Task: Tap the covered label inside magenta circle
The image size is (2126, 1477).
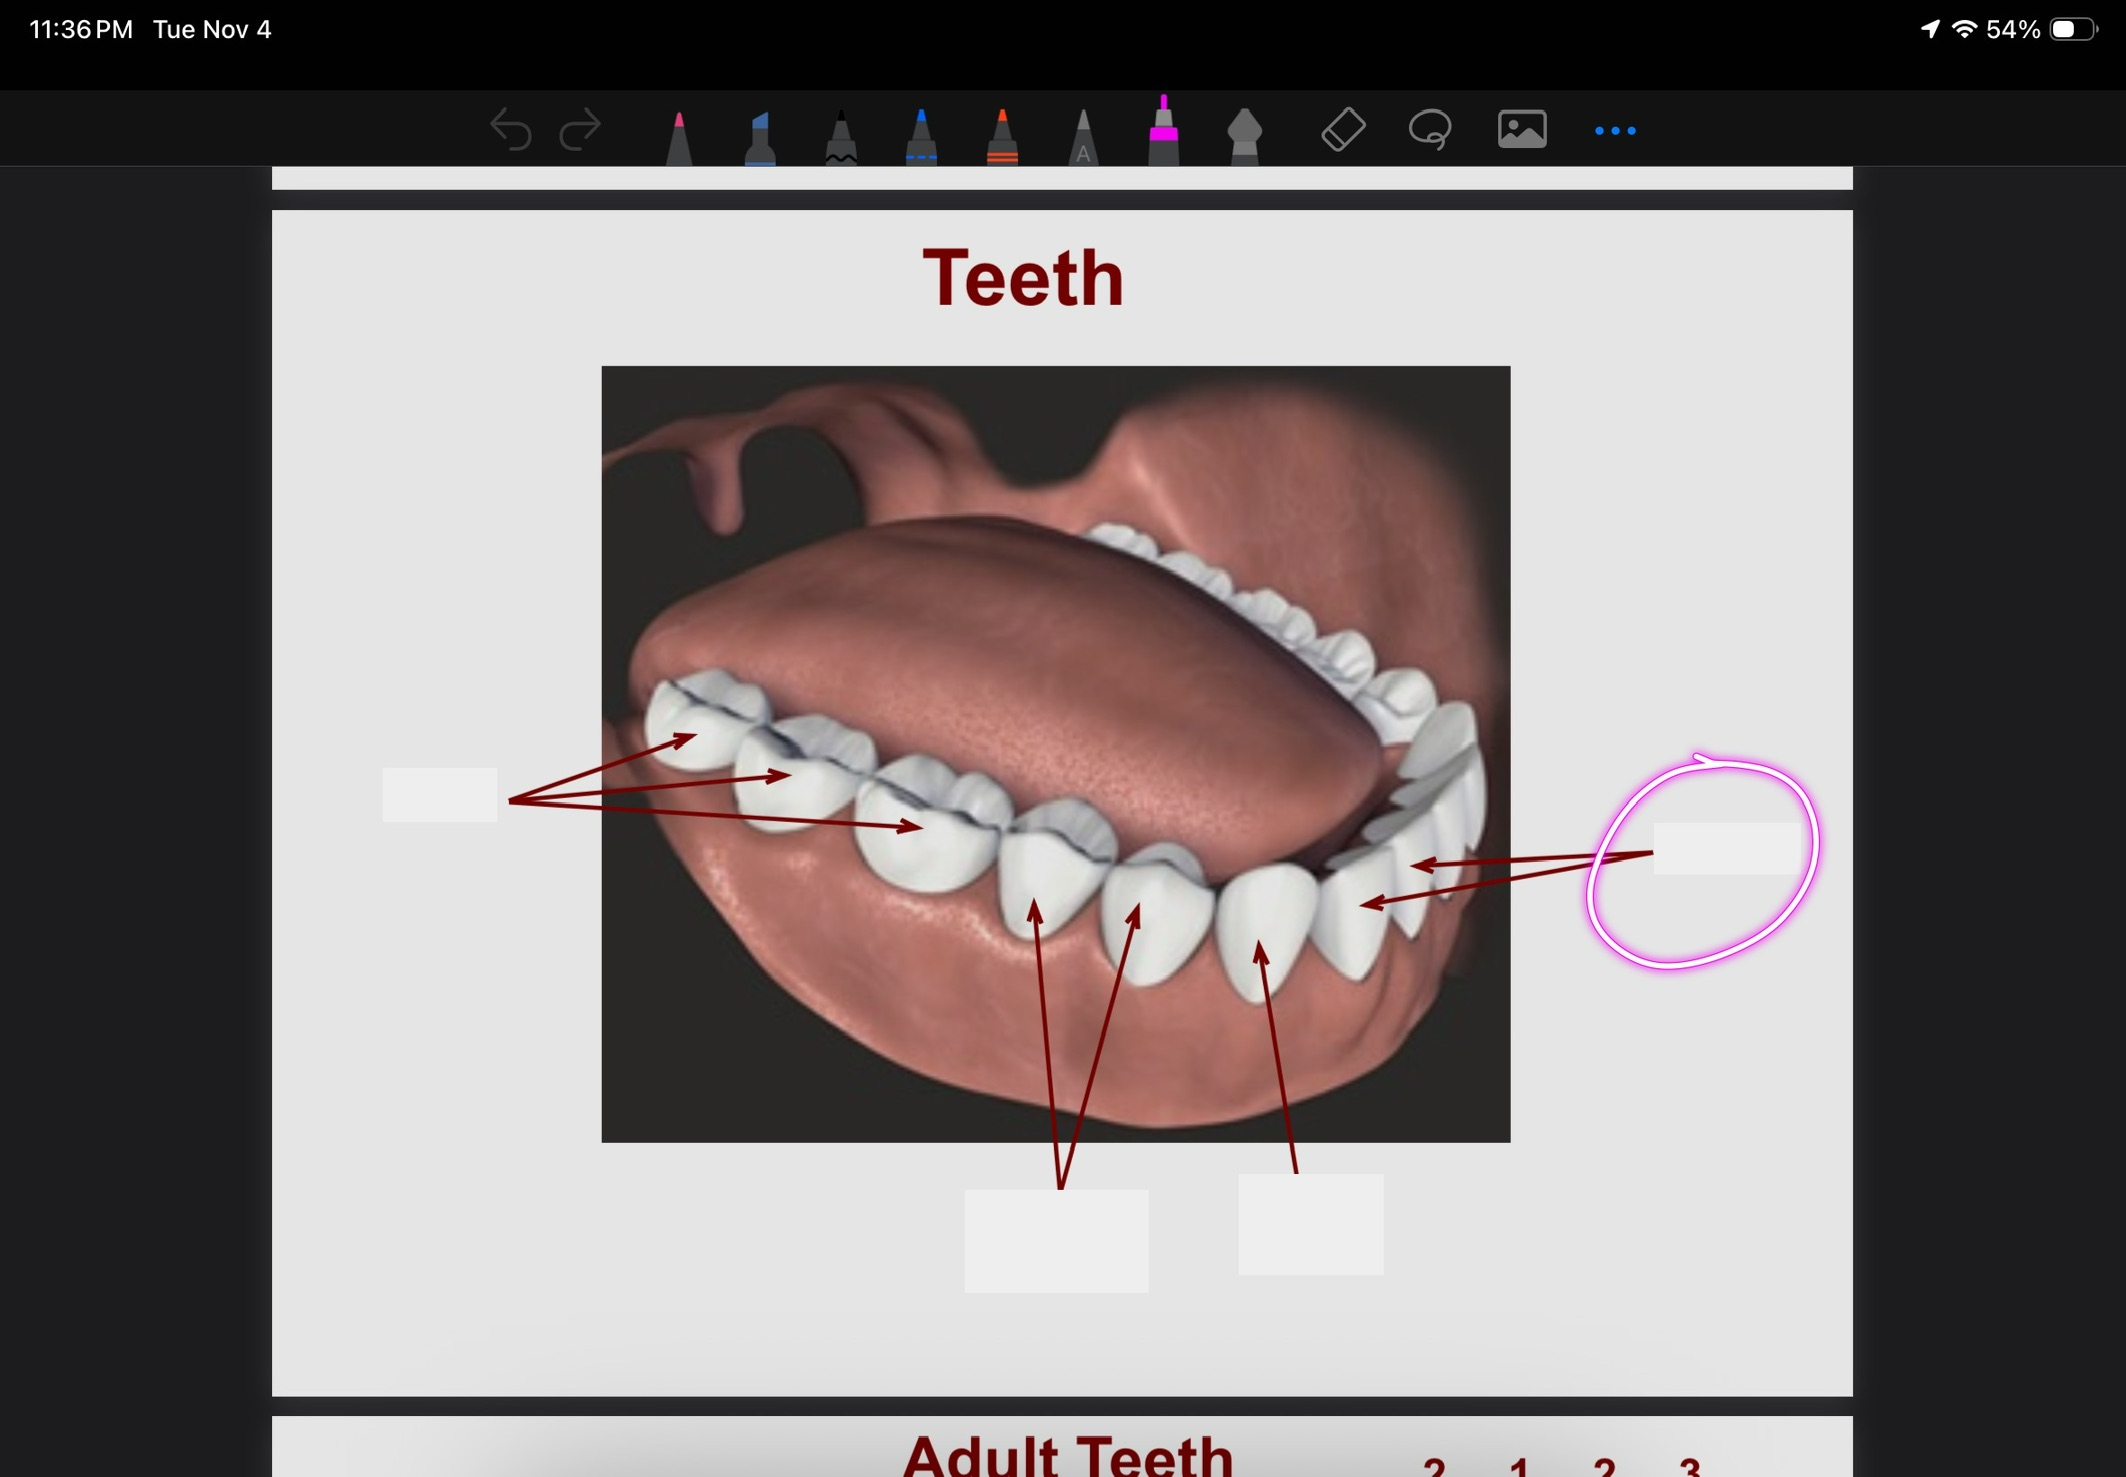Action: pyautogui.click(x=1727, y=848)
